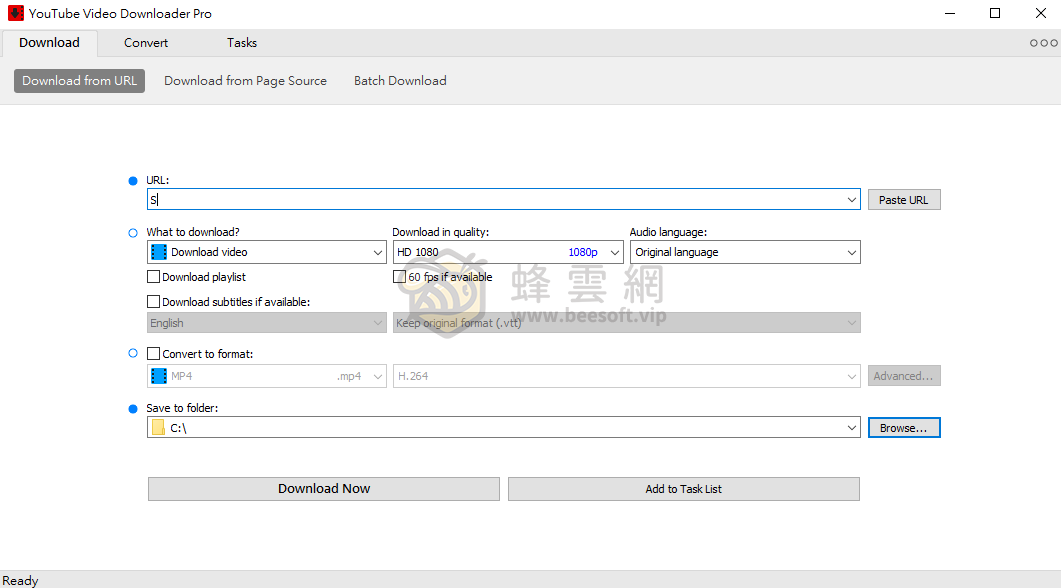1061x588 pixels.
Task: Click the Audio language: label
Action: pos(668,232)
